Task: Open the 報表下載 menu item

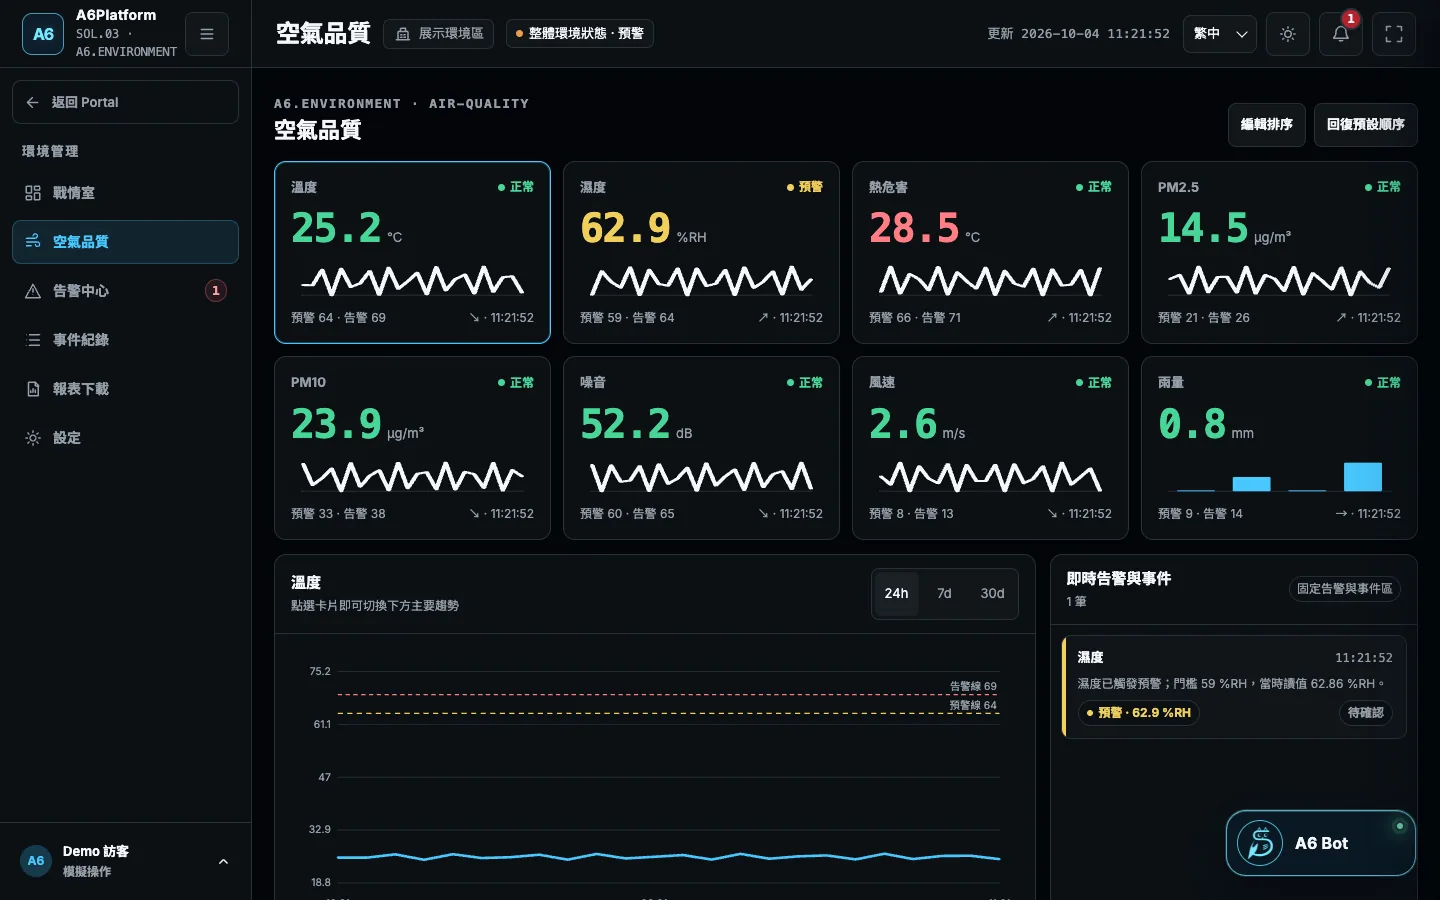Action: 125,389
